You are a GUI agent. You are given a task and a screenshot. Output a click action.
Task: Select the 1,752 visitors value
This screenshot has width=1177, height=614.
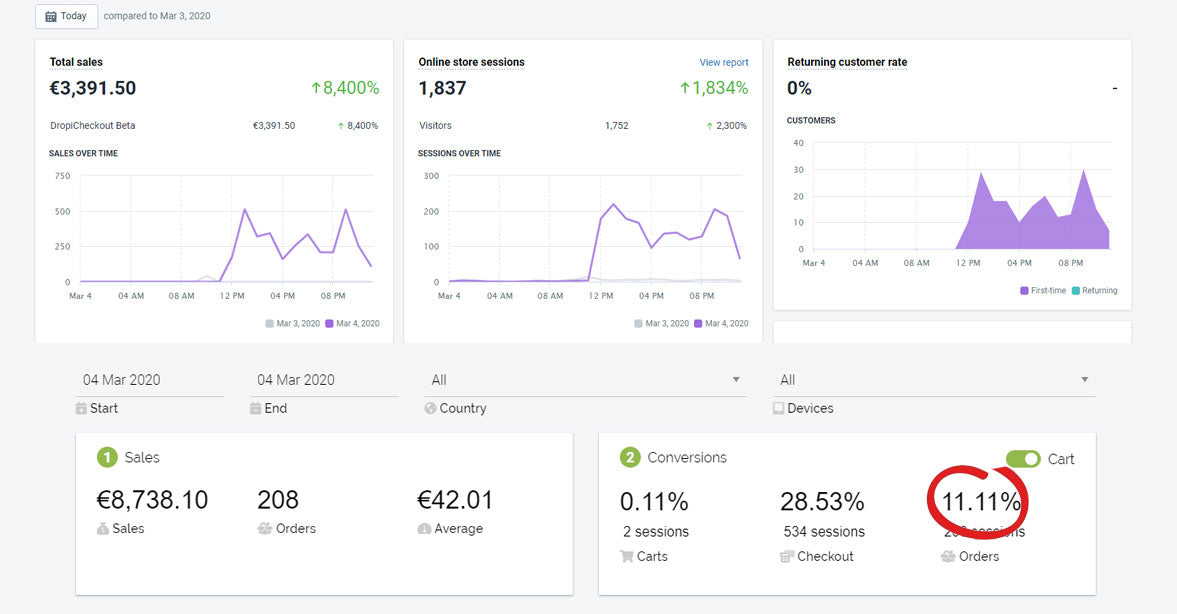pyautogui.click(x=616, y=125)
